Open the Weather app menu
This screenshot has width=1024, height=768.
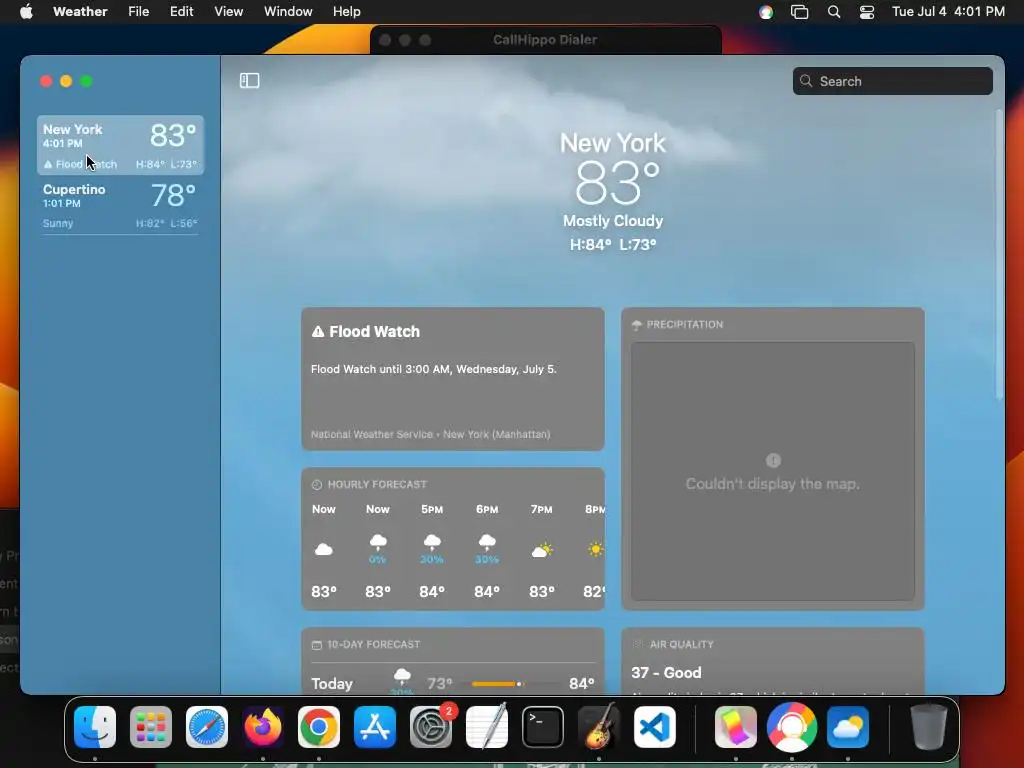[x=80, y=12]
